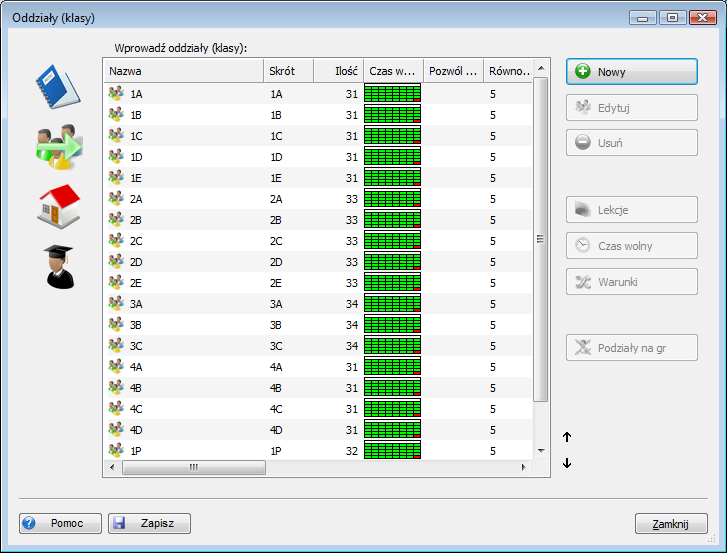Viewport: 727px width, 553px height.
Task: Click the vertical scrollbar thumb of the list
Action: coord(541,239)
